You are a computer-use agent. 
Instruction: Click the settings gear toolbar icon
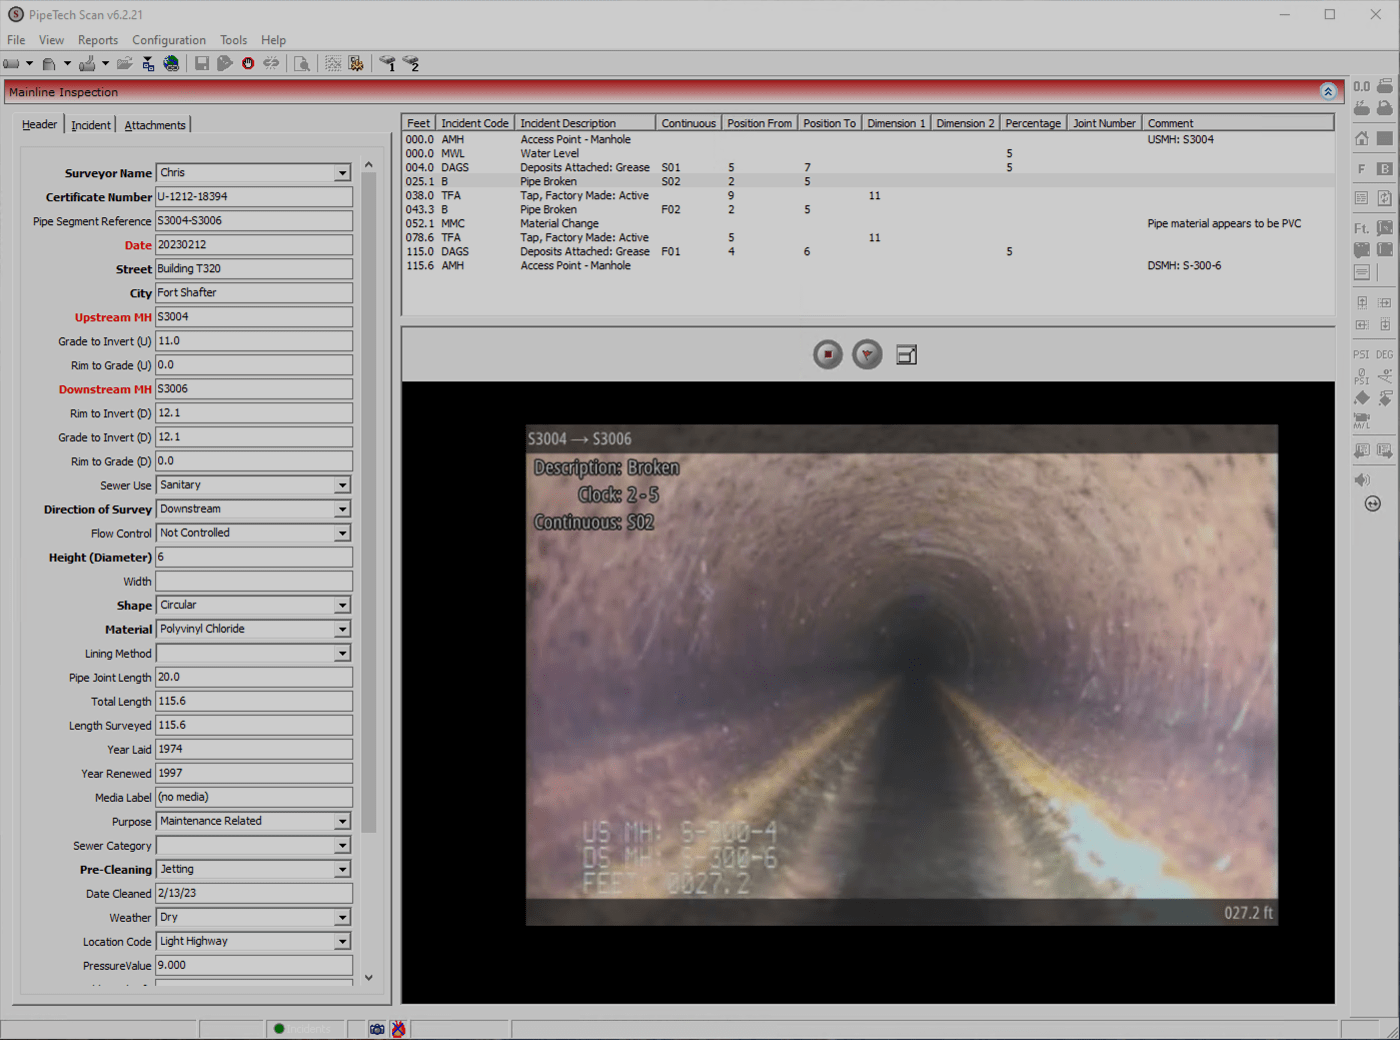(356, 64)
